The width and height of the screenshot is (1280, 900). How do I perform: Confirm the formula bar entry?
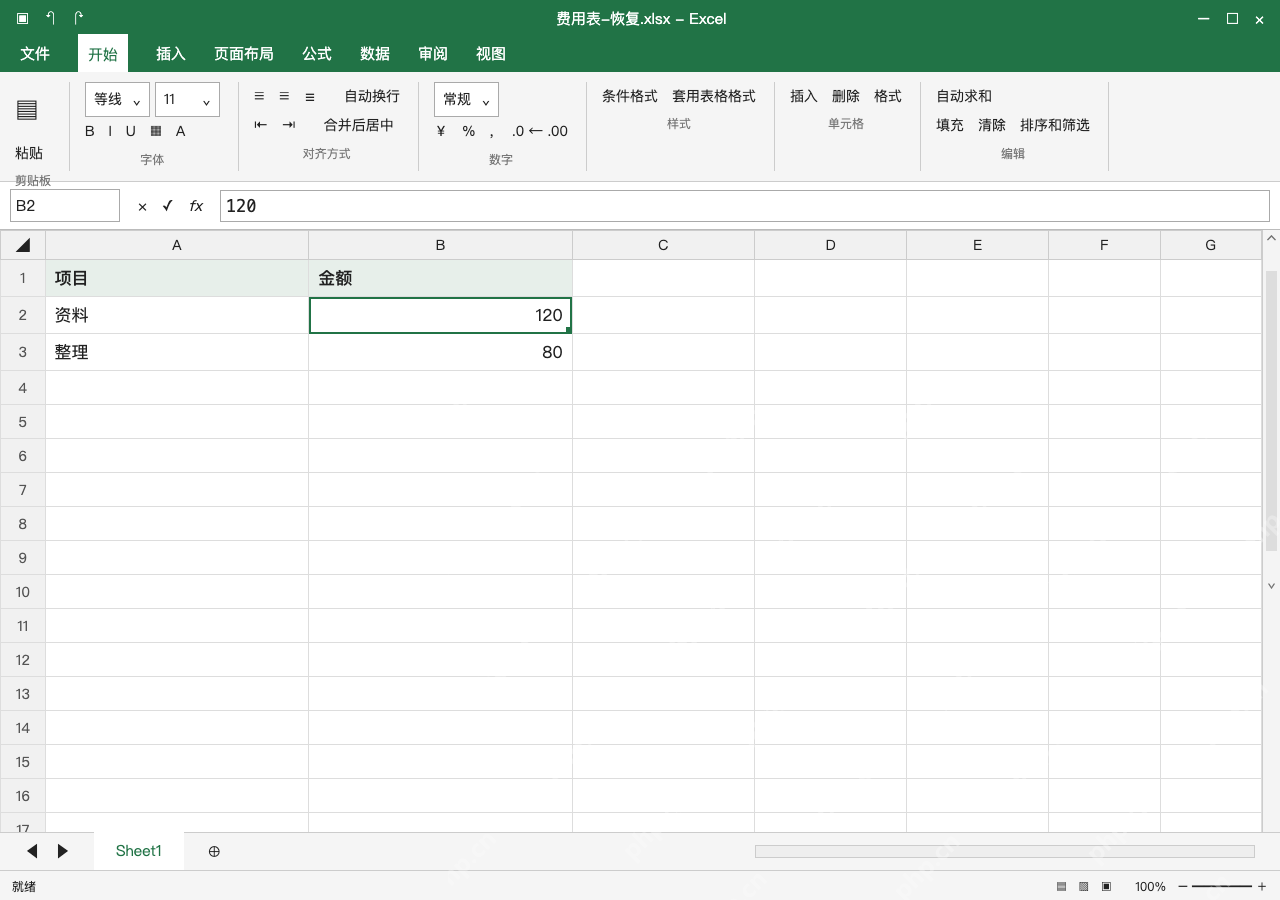click(168, 206)
